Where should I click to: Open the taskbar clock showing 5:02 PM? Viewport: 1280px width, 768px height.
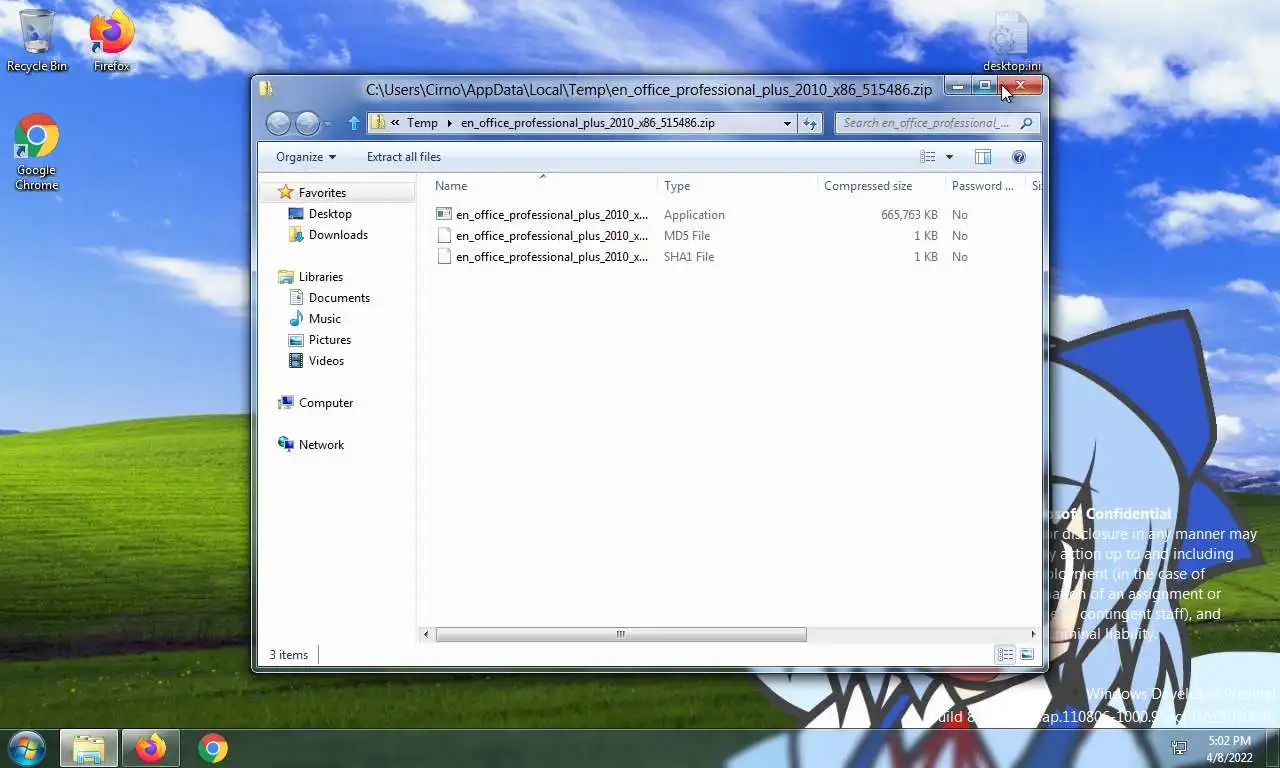click(x=1230, y=749)
